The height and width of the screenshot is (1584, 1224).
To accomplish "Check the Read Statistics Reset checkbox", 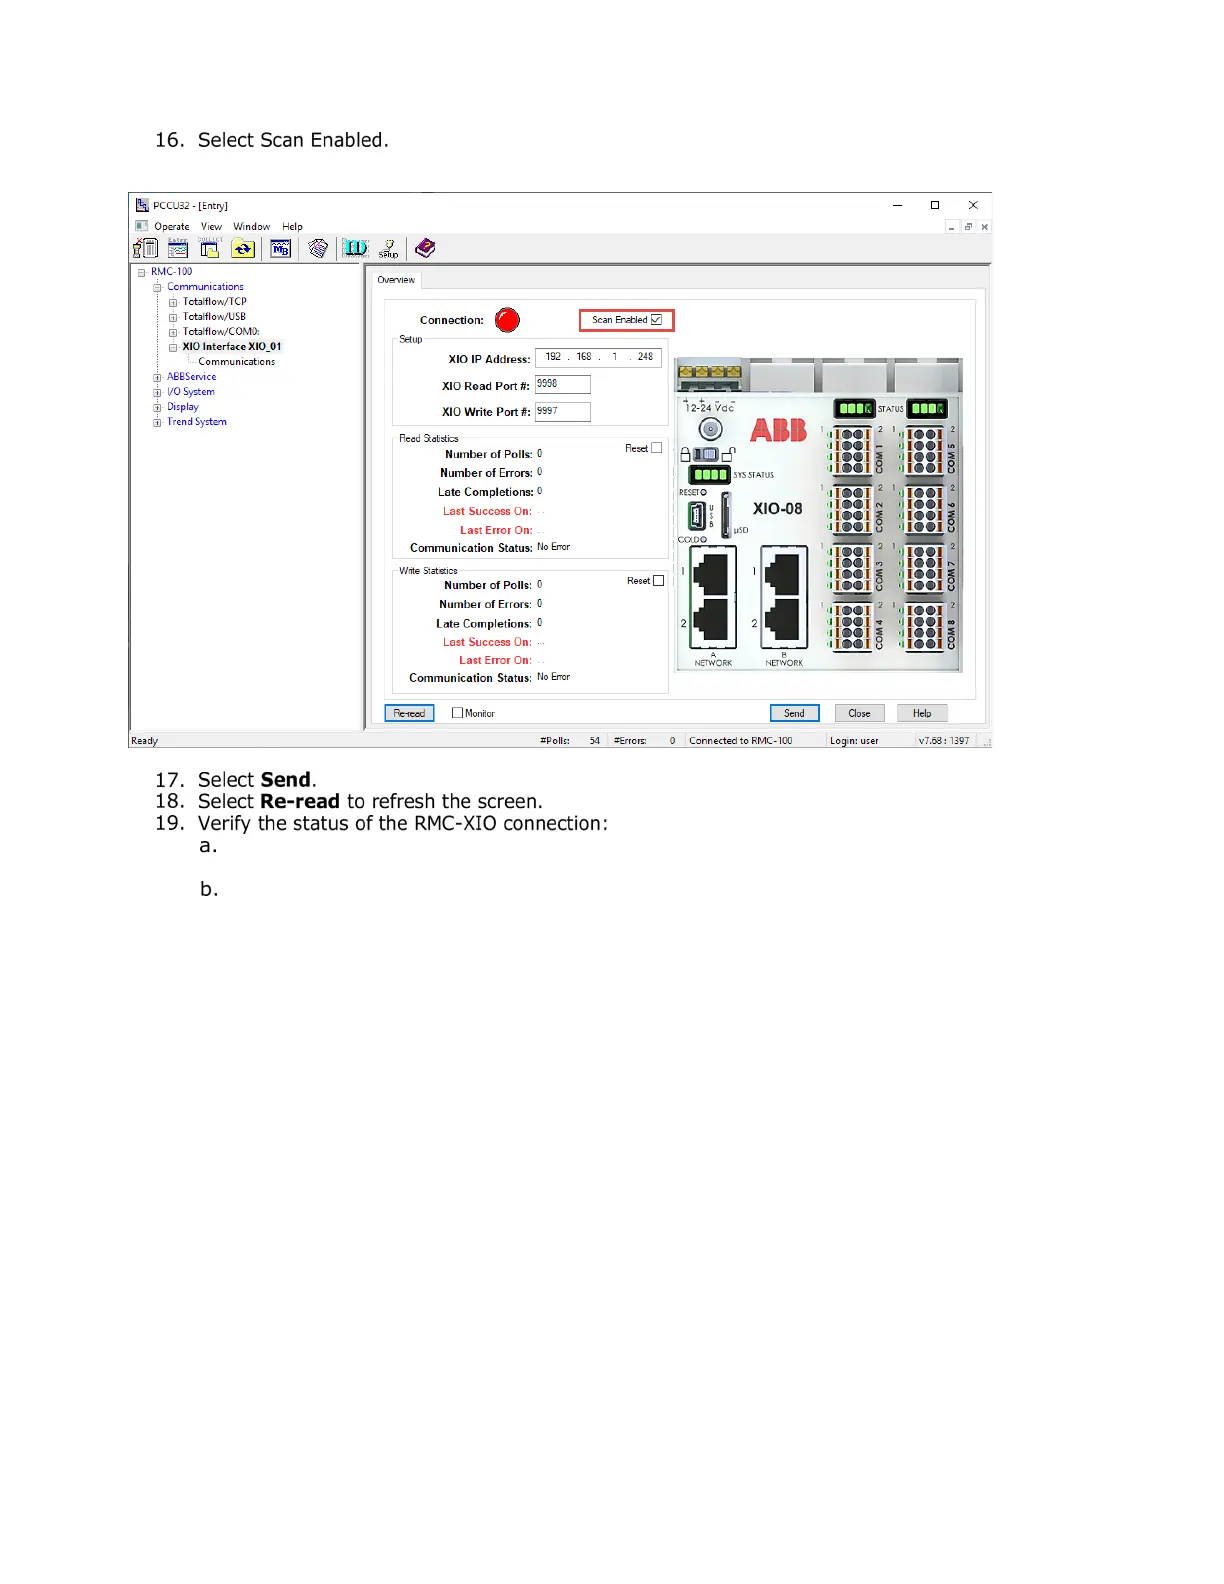I will pyautogui.click(x=656, y=448).
